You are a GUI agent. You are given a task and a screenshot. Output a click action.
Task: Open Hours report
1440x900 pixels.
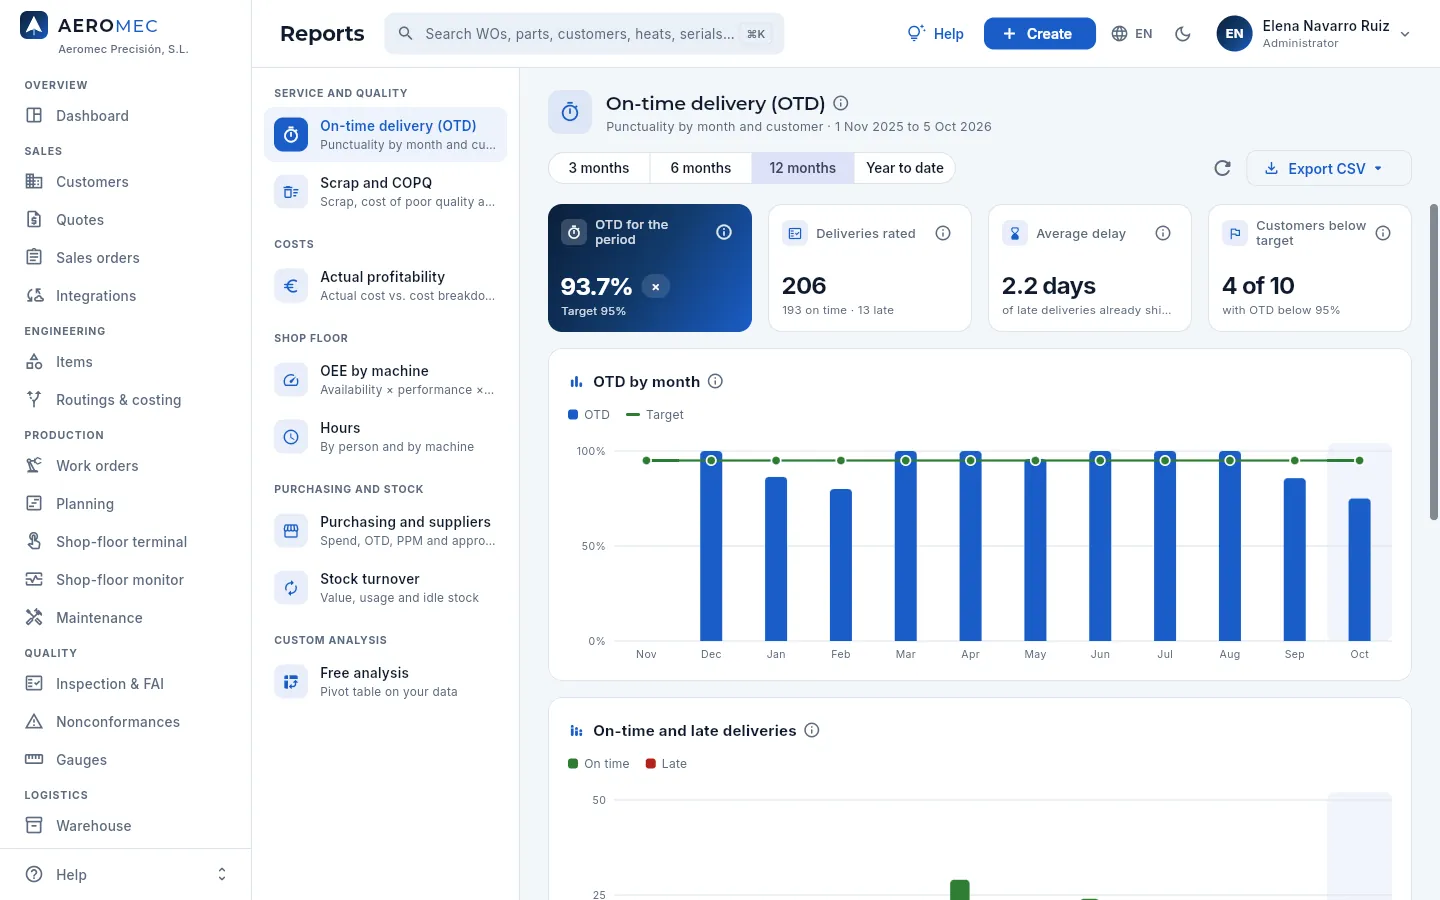pos(385,436)
